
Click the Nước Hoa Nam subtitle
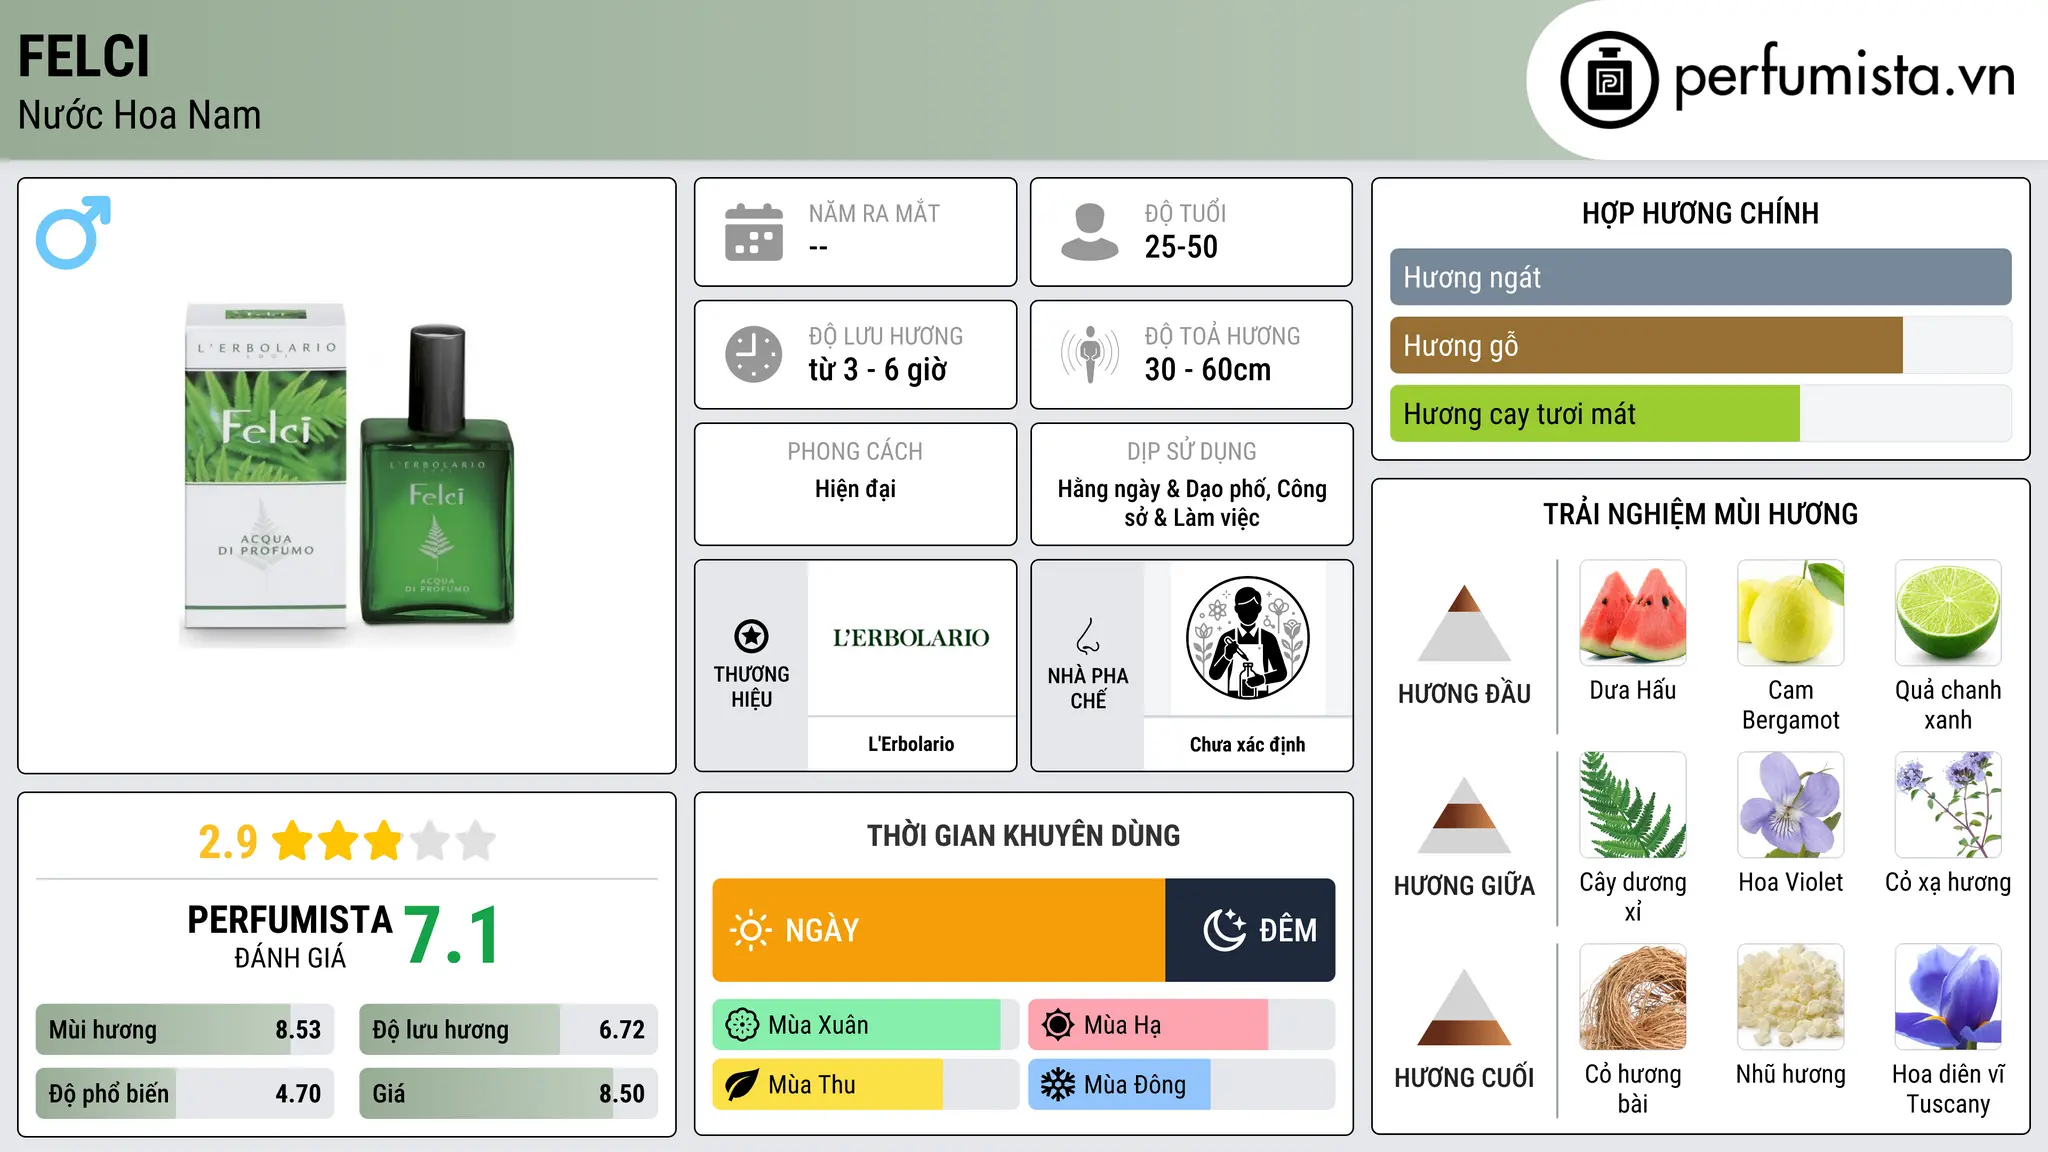pos(139,115)
